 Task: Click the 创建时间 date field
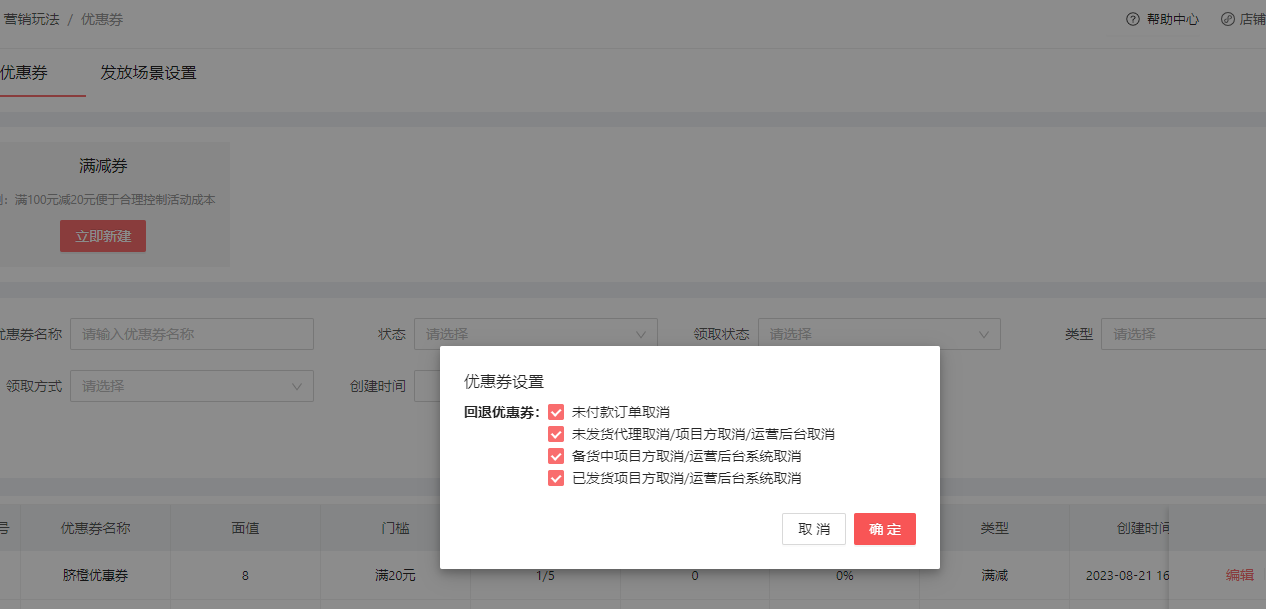pyautogui.click(x=427, y=386)
